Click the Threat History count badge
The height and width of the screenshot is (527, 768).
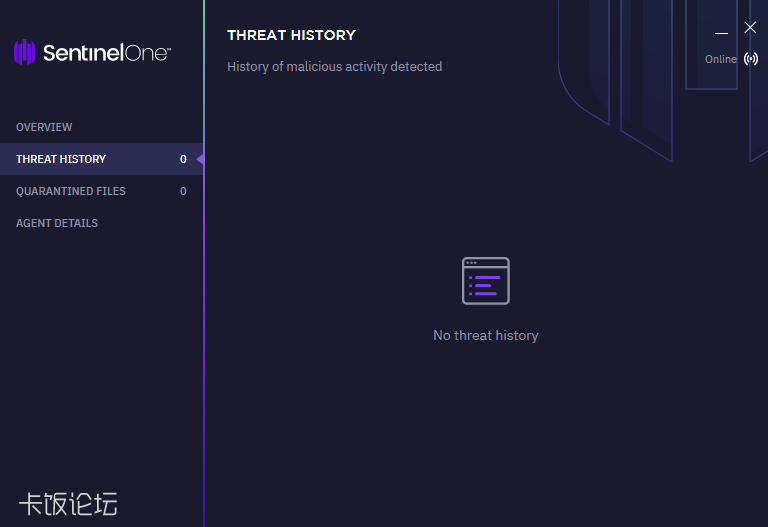pyautogui.click(x=183, y=159)
